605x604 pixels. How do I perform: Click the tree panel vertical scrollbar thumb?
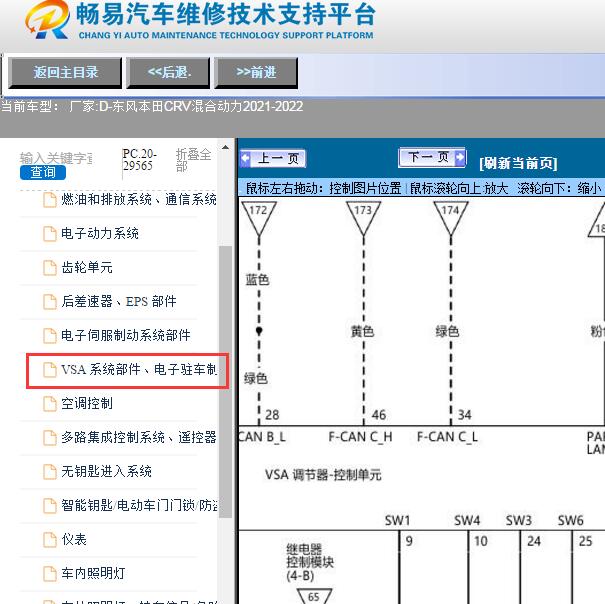point(225,381)
